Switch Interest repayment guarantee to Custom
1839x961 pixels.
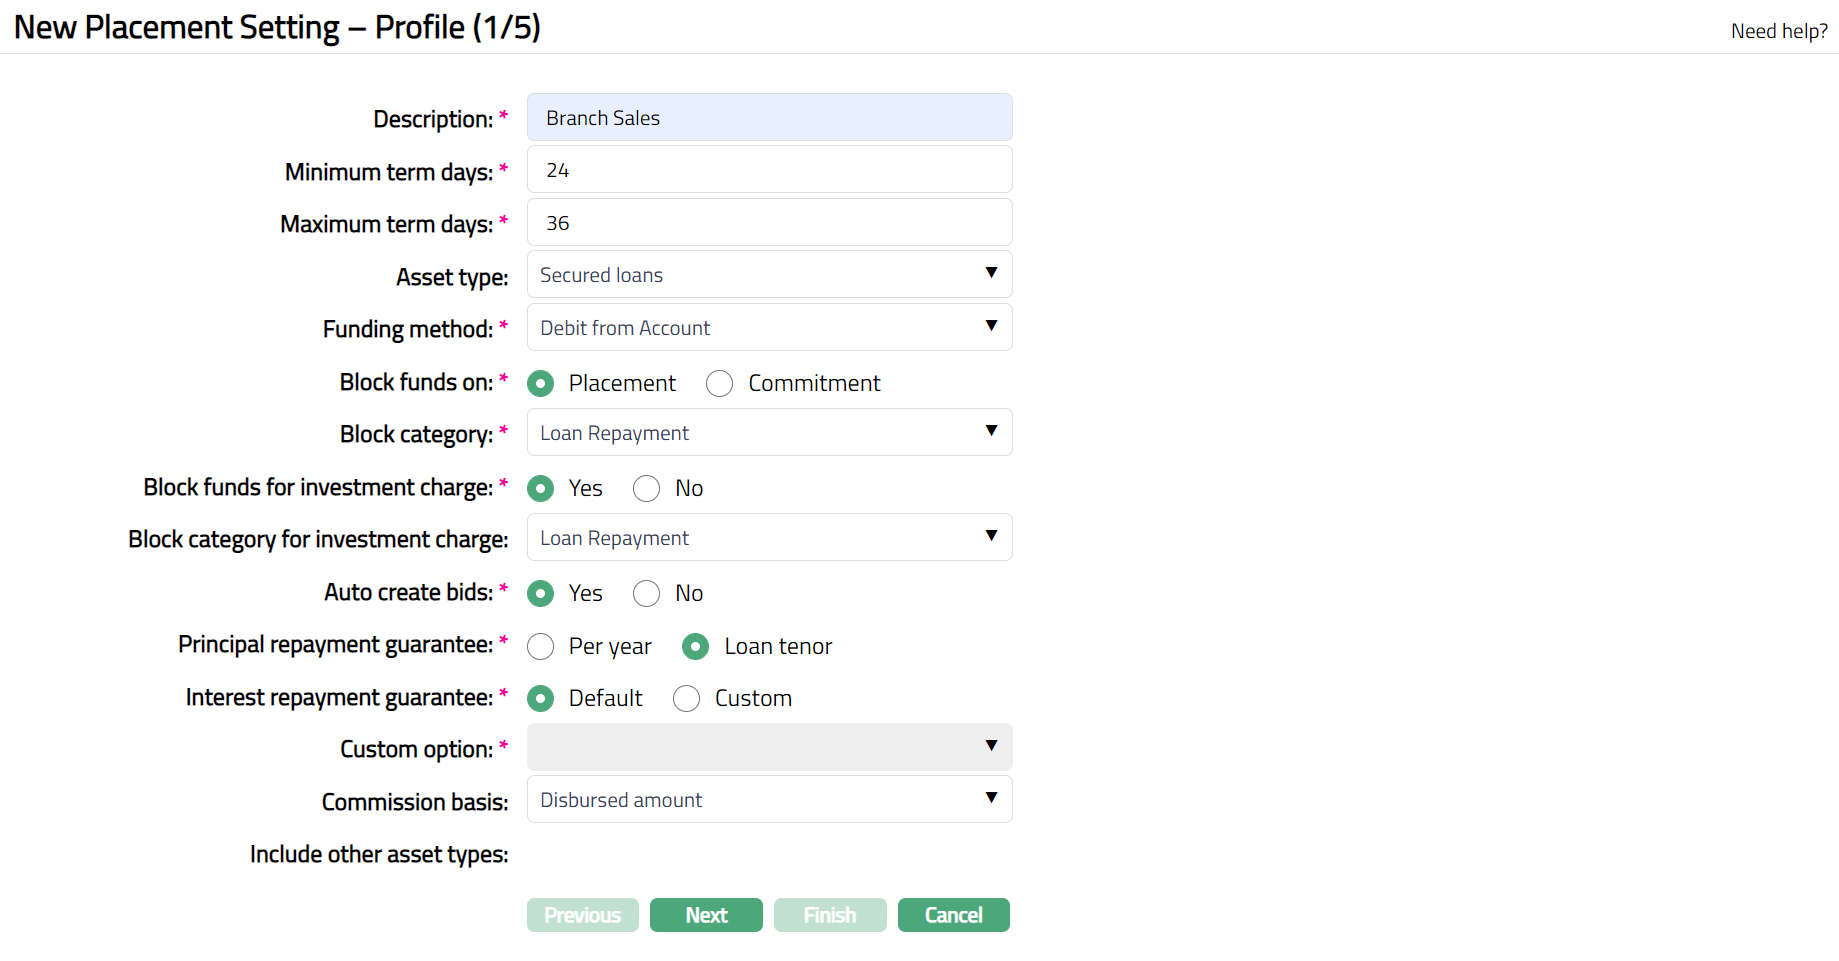pos(687,699)
